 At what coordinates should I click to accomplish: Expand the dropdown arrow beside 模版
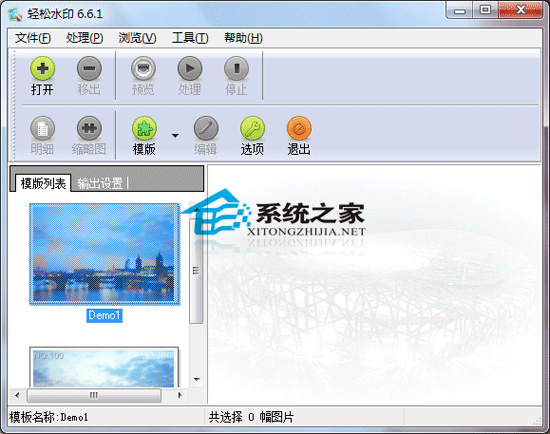click(x=175, y=135)
